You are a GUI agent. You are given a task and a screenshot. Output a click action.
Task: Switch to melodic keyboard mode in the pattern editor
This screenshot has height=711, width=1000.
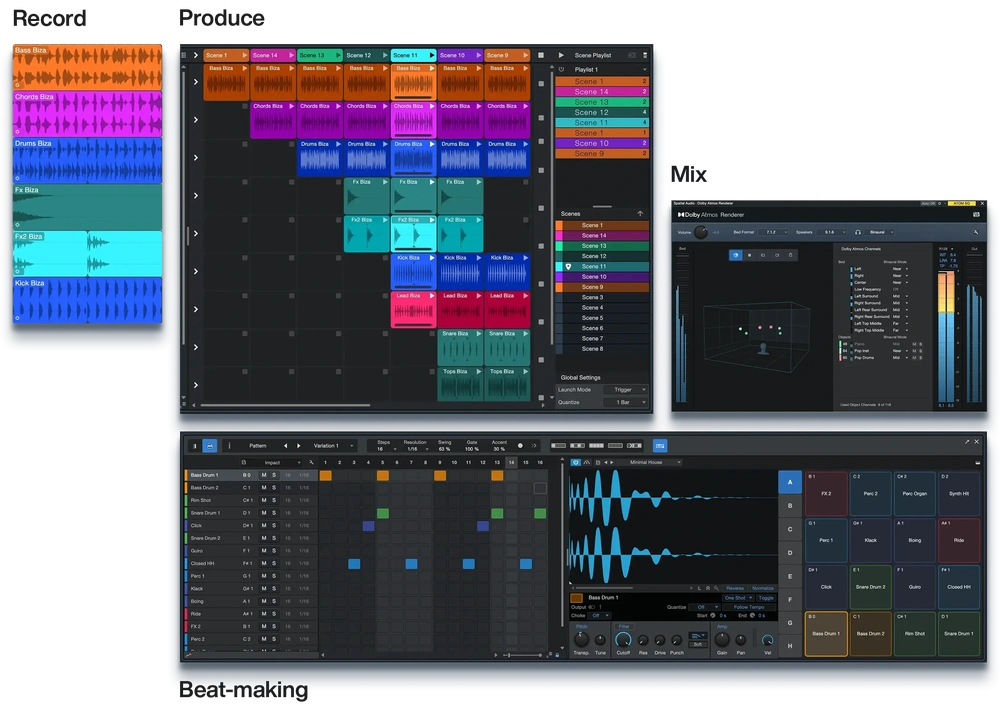point(193,445)
